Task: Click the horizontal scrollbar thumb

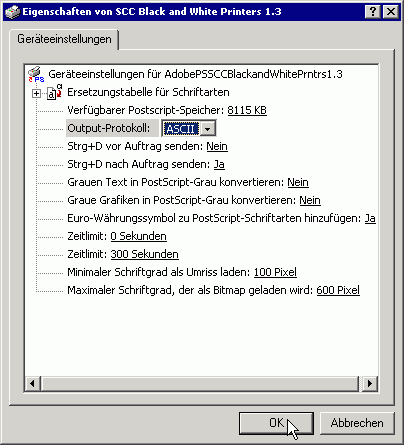Action: click(x=200, y=383)
